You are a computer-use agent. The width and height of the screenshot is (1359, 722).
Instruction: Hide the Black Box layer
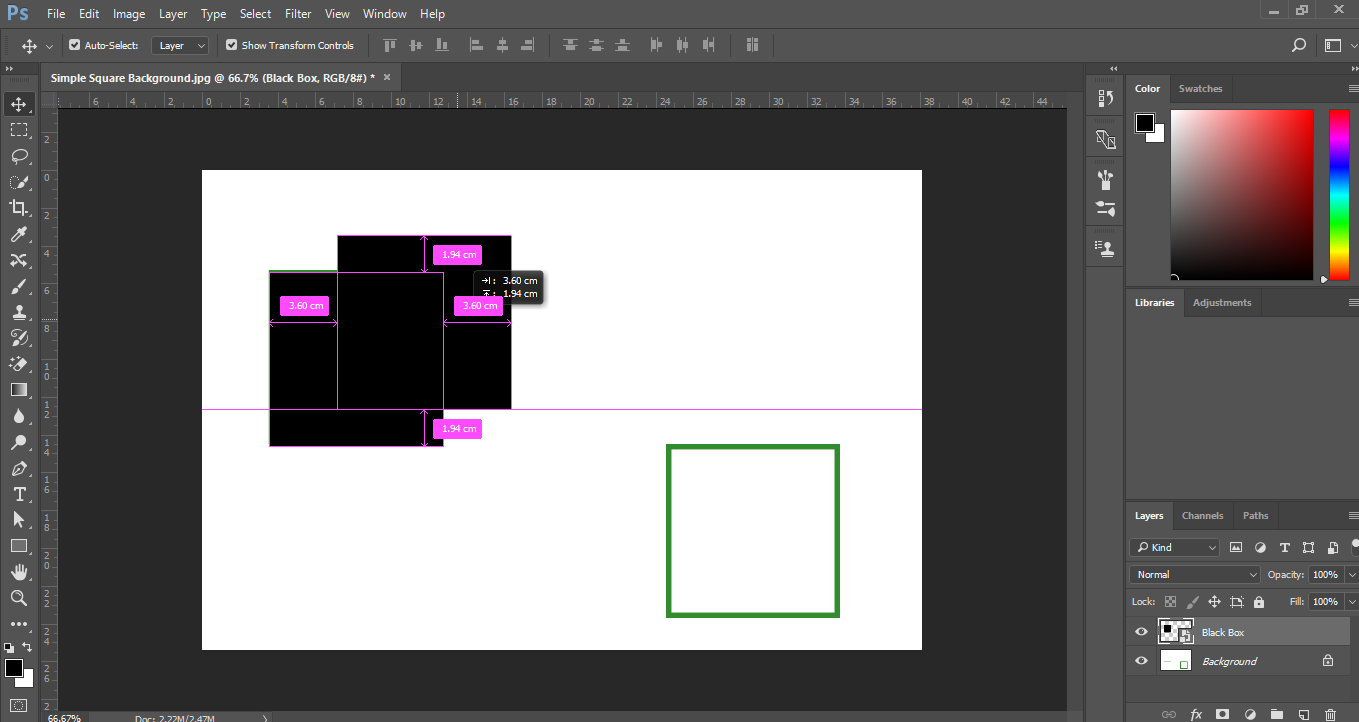click(x=1141, y=632)
